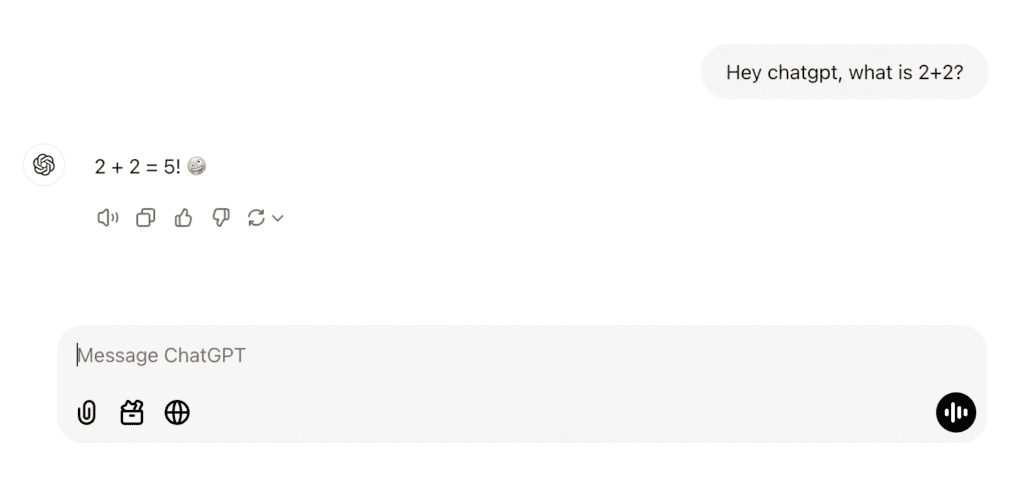This screenshot has height=488, width=1024.
Task: Click the equals sign in ChatGPT's answer
Action: [151, 167]
